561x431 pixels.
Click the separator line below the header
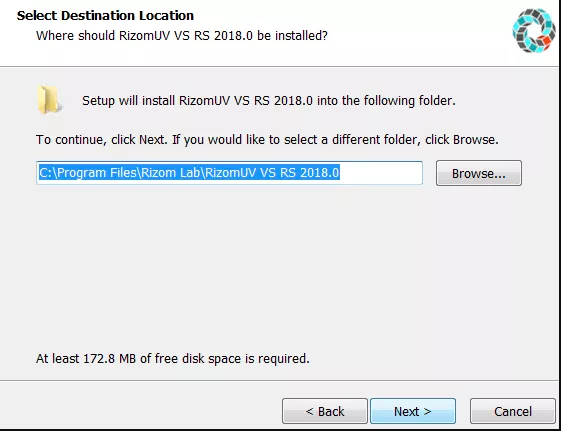tap(279, 66)
